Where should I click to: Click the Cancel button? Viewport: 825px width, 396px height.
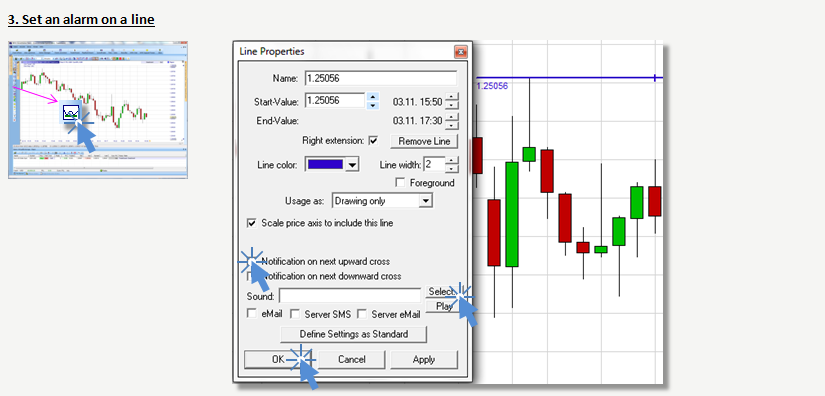tap(351, 360)
